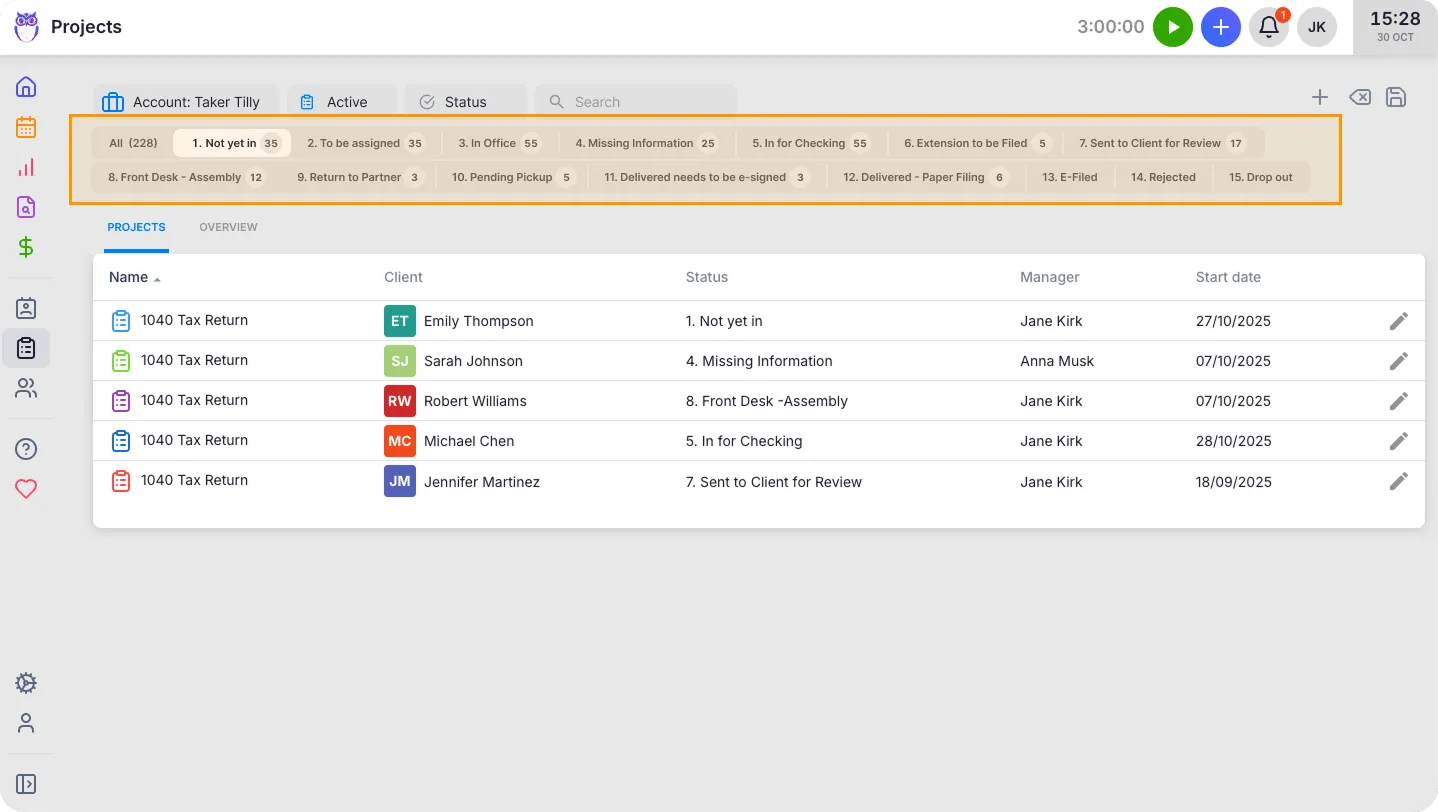Select the 'All (228)' filter chip

(x=131, y=142)
